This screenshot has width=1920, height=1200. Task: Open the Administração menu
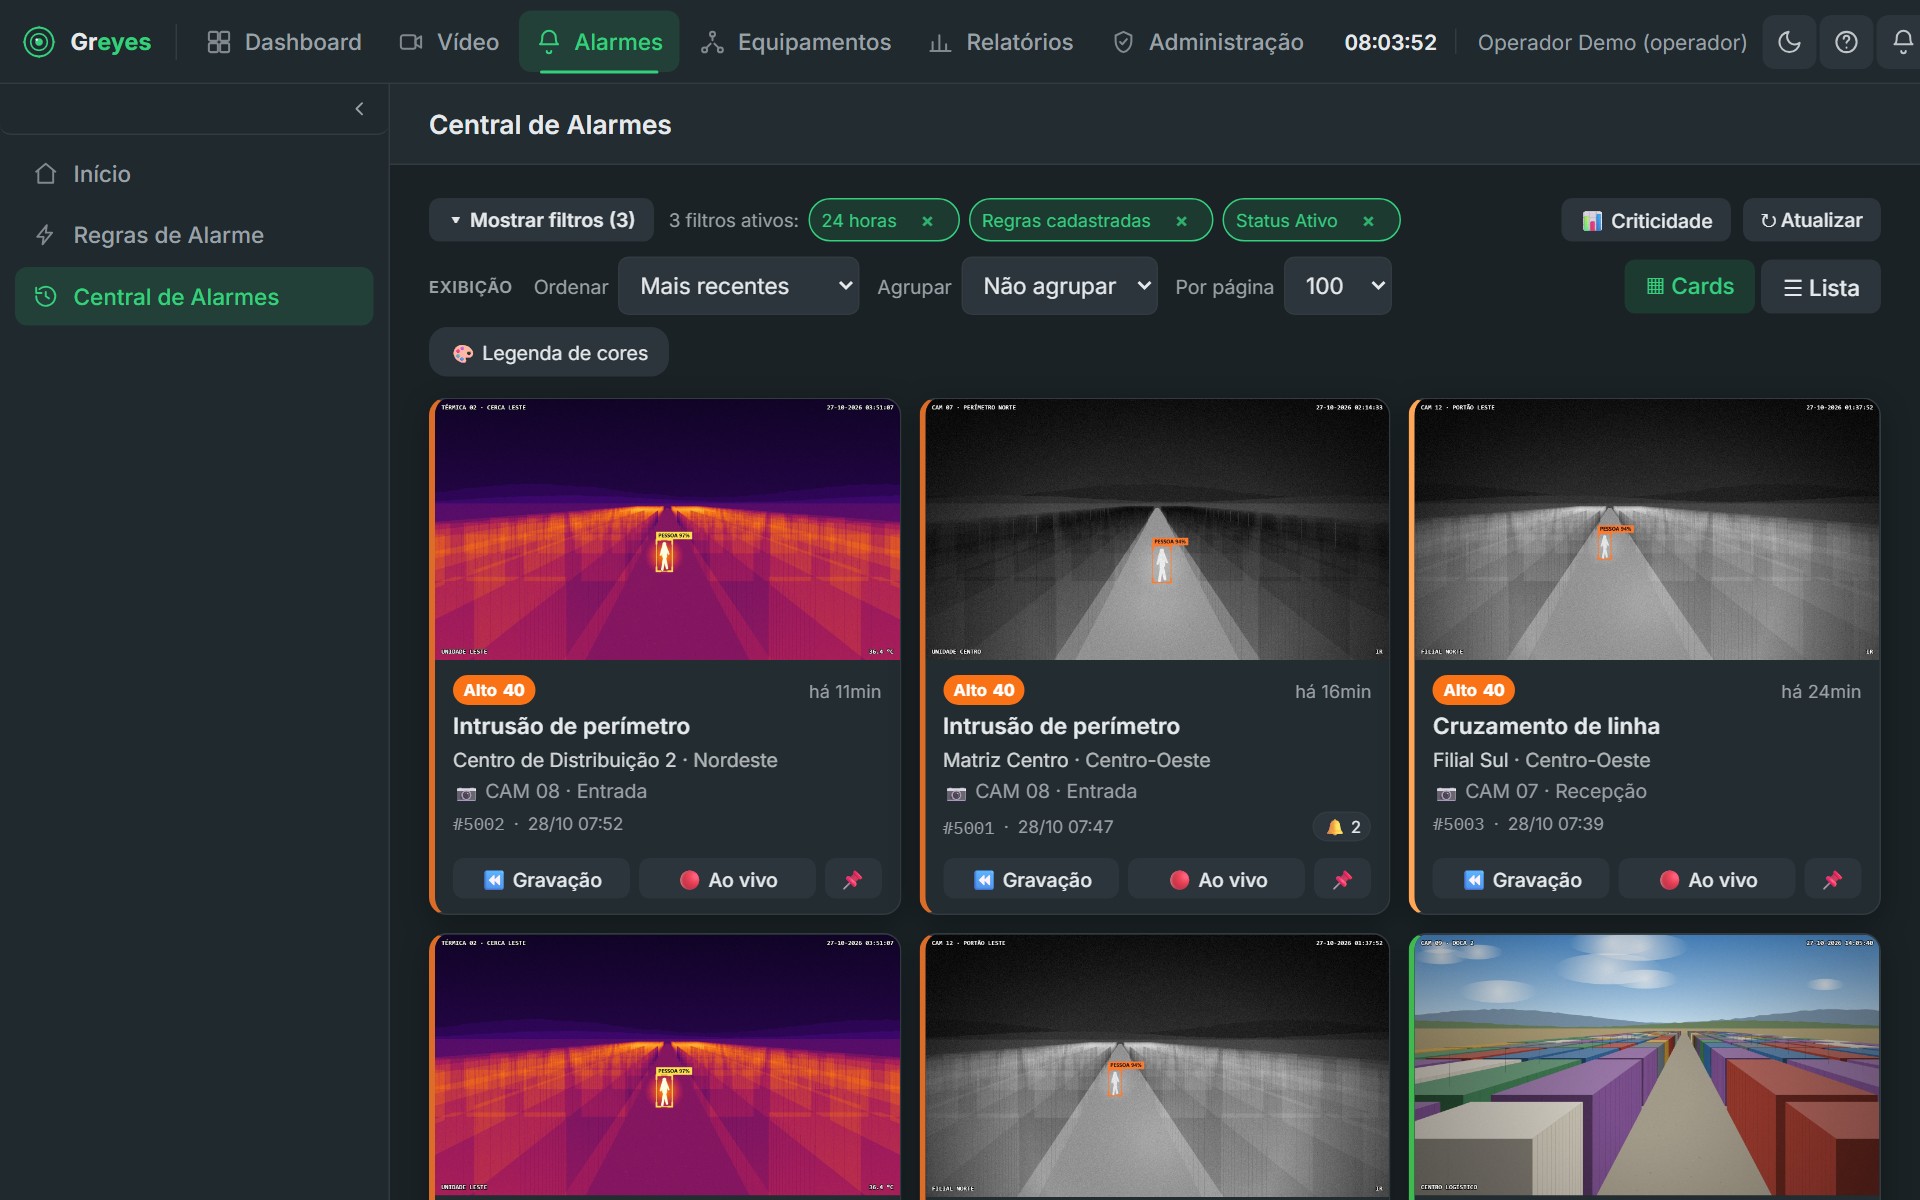coord(1208,42)
